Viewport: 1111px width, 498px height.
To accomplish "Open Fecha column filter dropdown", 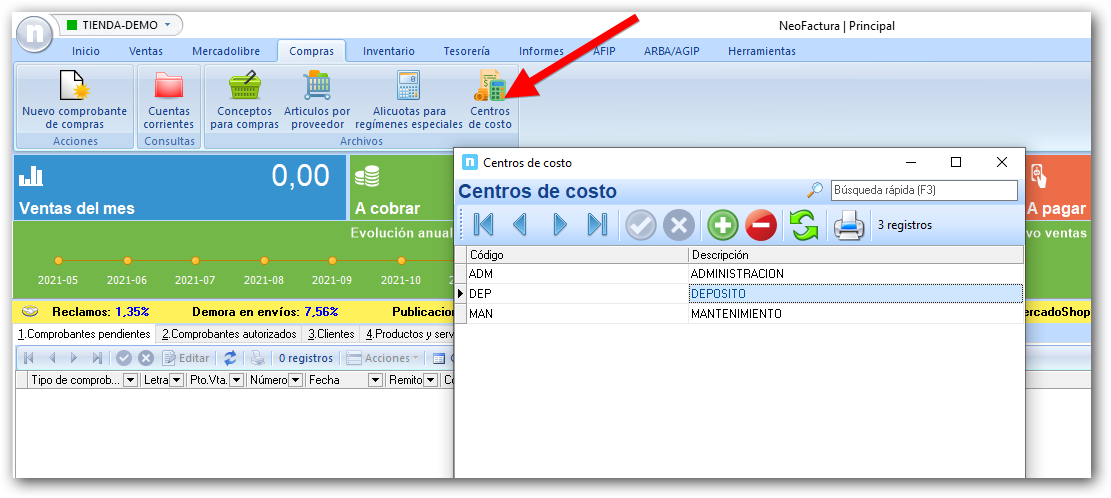I will pos(375,380).
